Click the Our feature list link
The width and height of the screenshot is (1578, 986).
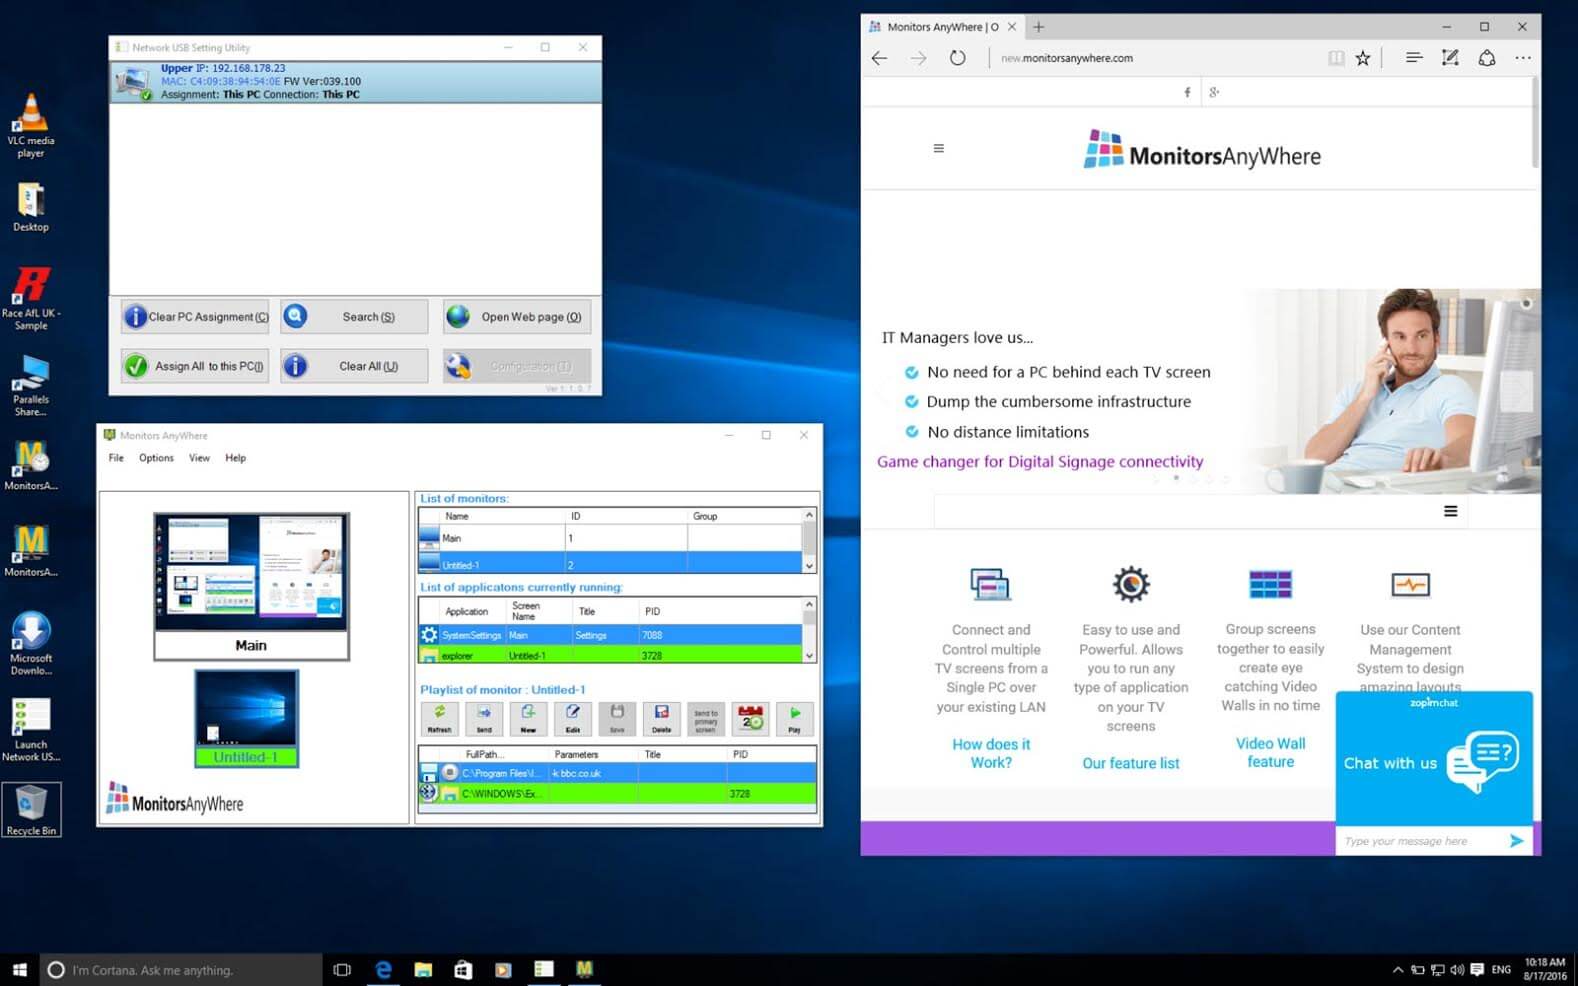point(1131,763)
